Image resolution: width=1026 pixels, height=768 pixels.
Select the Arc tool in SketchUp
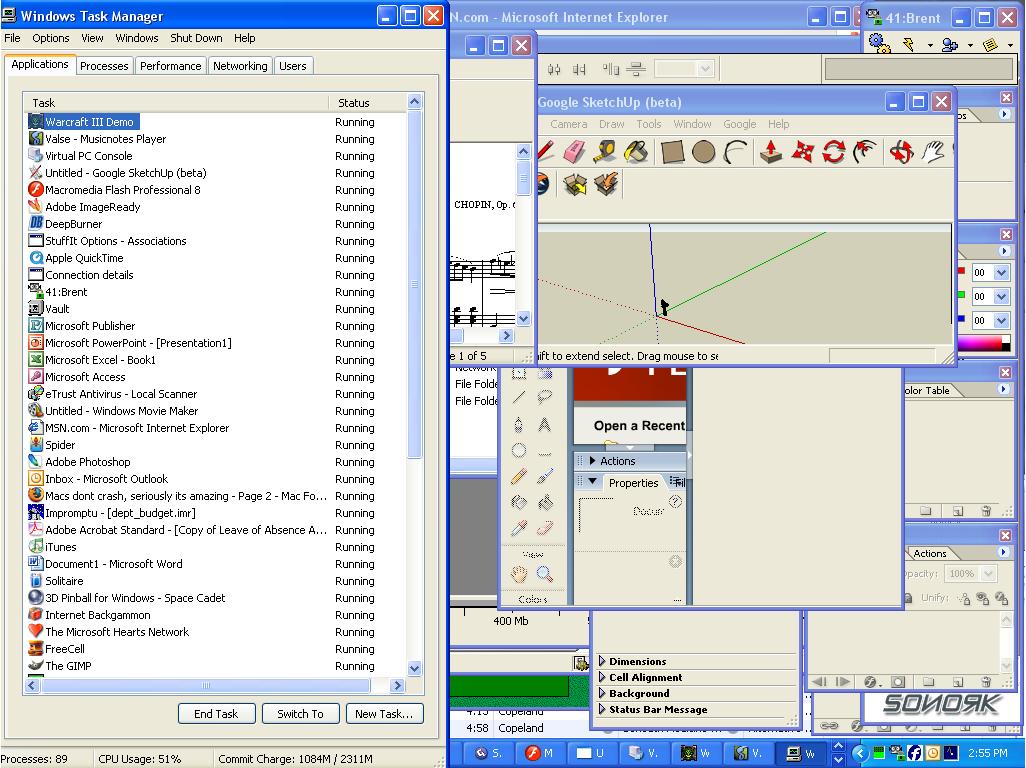click(x=735, y=152)
